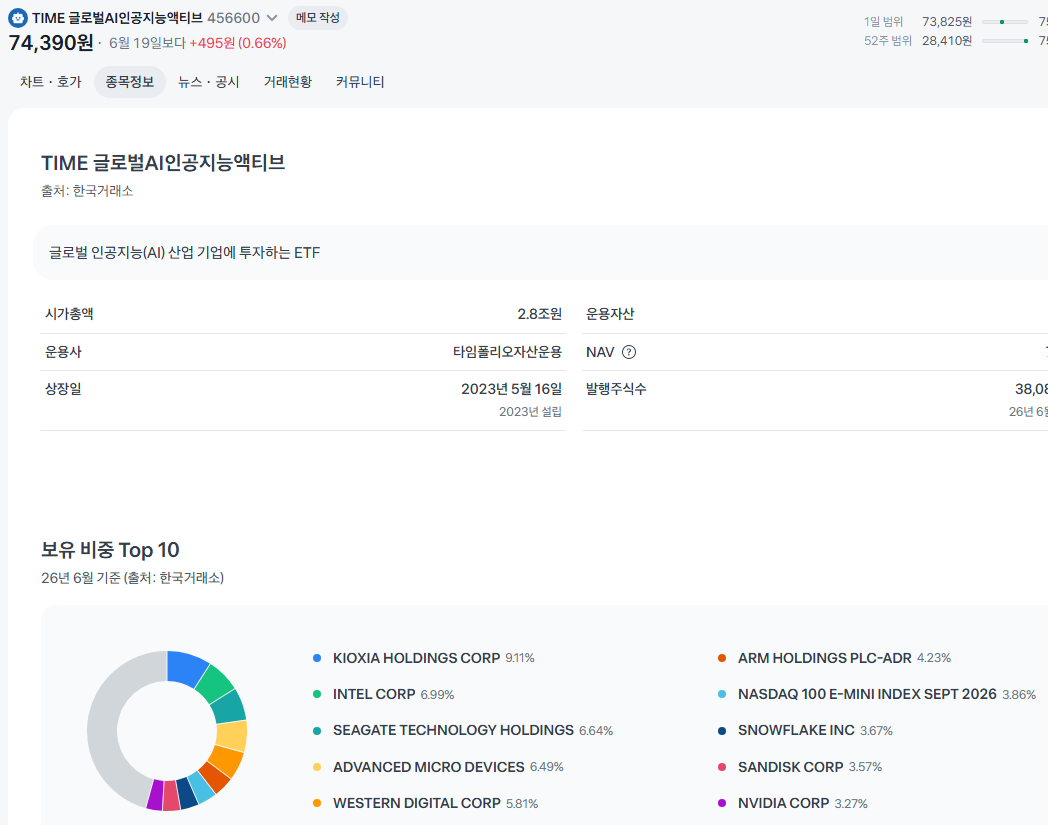The height and width of the screenshot is (825, 1048).
Task: Click the red-orange ARM HOLDINGS legend dot
Action: coord(722,659)
